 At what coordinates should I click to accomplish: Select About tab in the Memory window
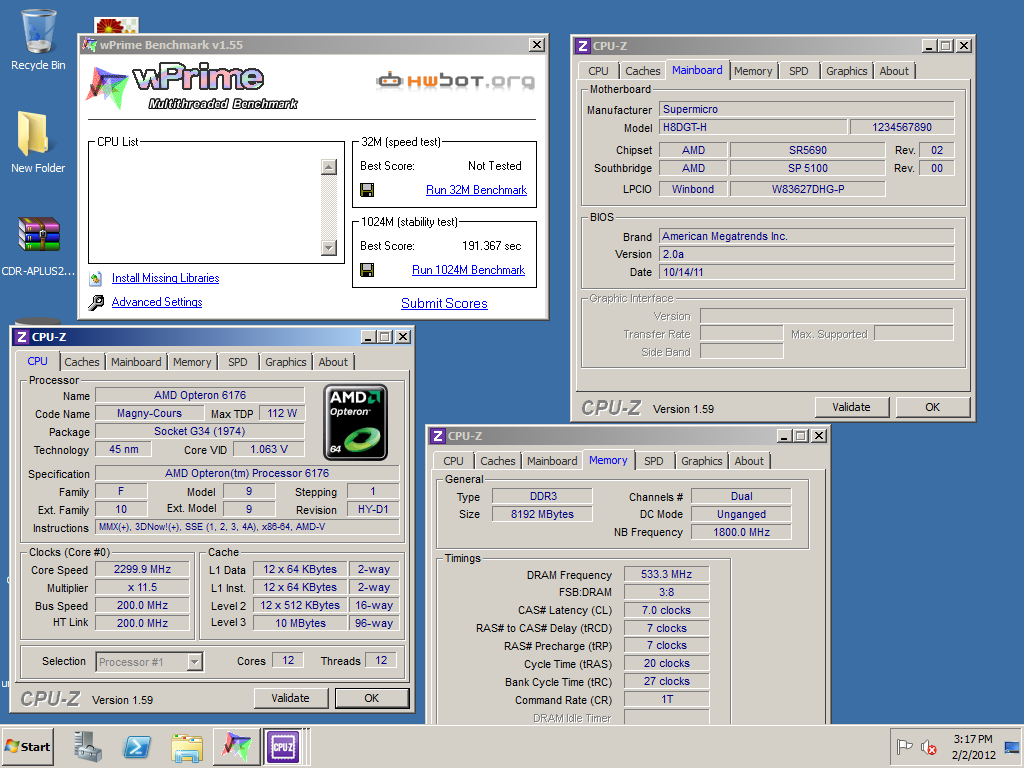[749, 461]
